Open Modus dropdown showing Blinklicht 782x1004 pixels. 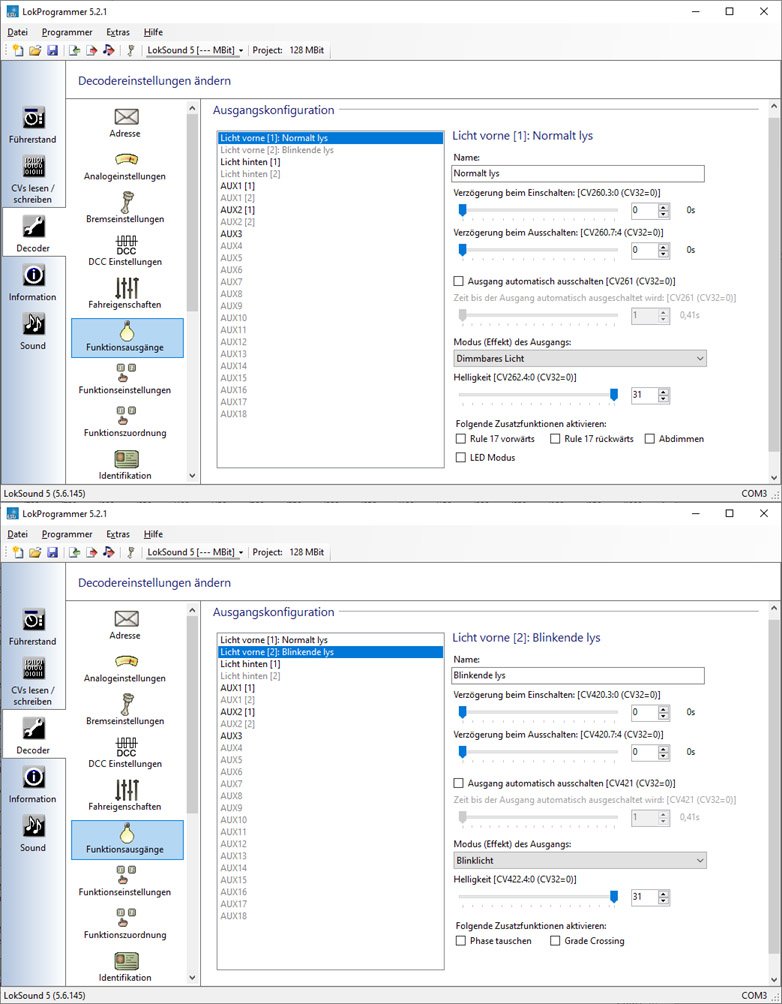[579, 861]
